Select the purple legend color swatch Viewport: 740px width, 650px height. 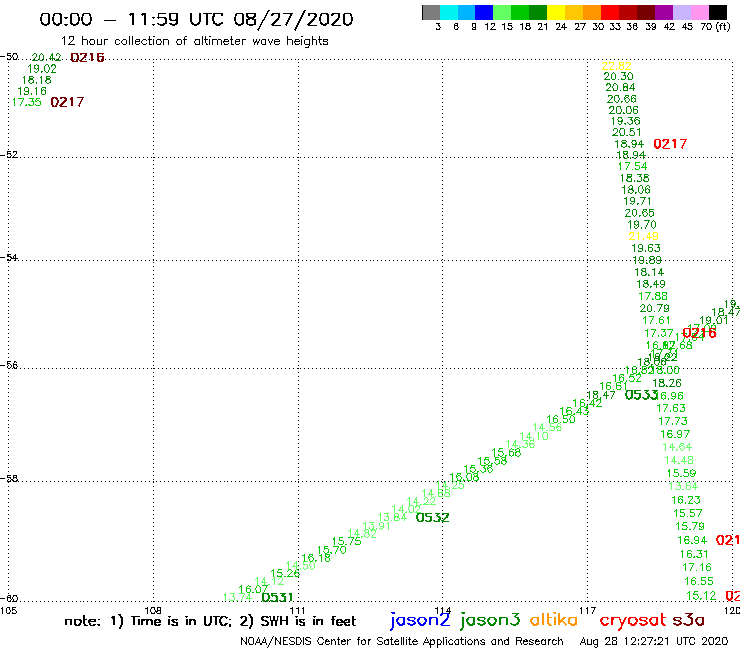pos(664,12)
